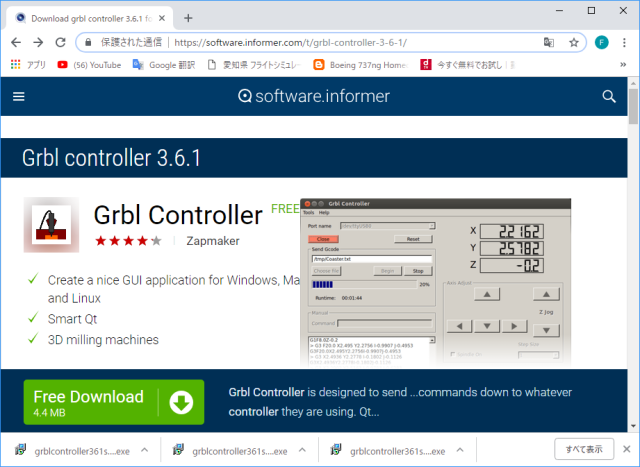Show more bookmarks with chevron
This screenshot has height=467, width=640.
pyautogui.click(x=623, y=64)
